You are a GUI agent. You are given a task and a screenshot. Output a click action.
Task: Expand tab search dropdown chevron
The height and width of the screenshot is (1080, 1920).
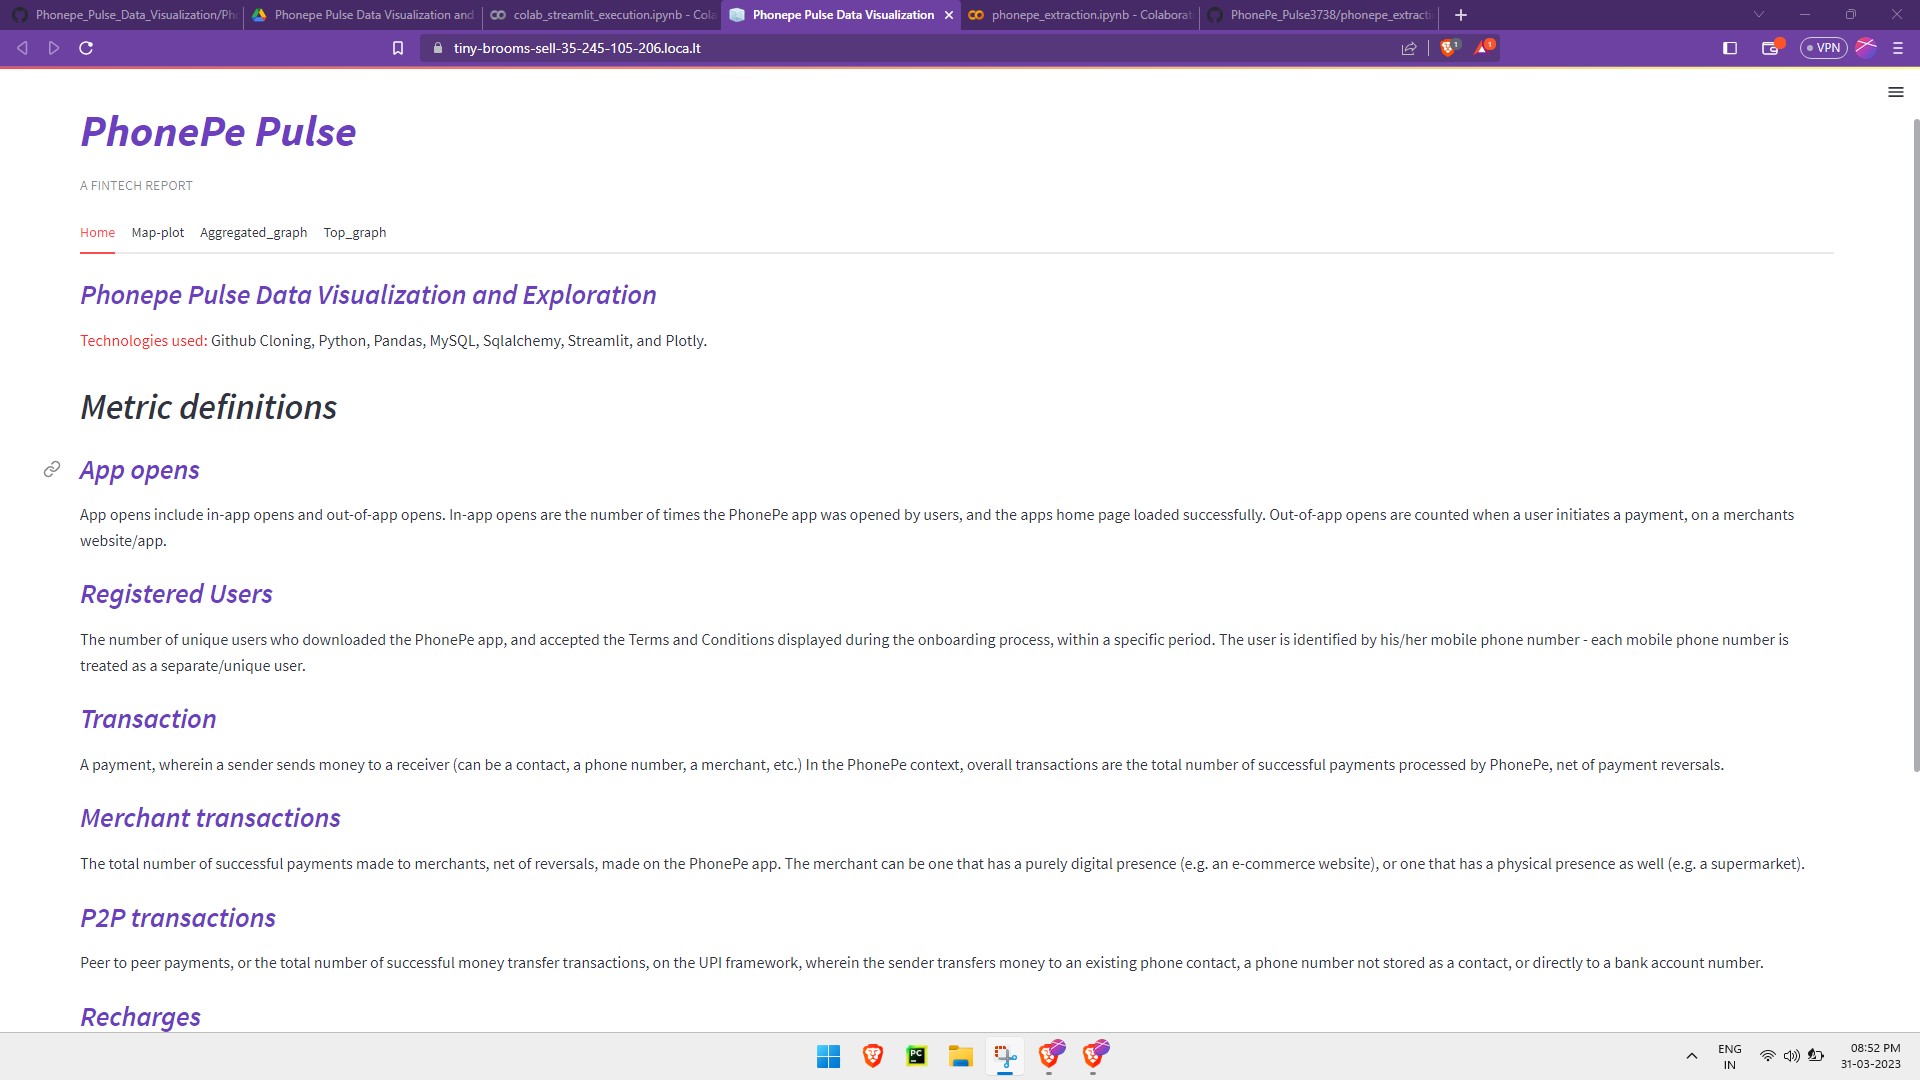click(x=1759, y=15)
